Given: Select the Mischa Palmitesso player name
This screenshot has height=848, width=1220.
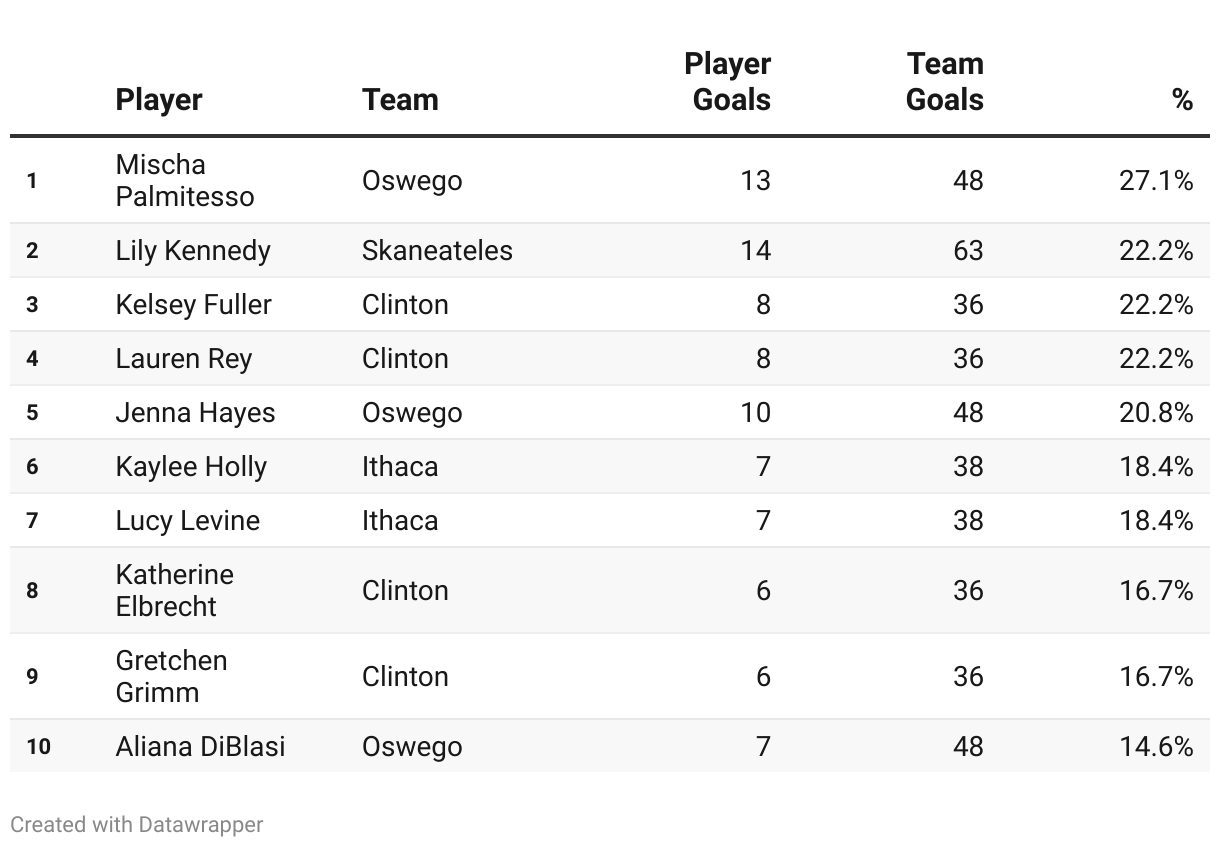Looking at the screenshot, I should click(185, 180).
